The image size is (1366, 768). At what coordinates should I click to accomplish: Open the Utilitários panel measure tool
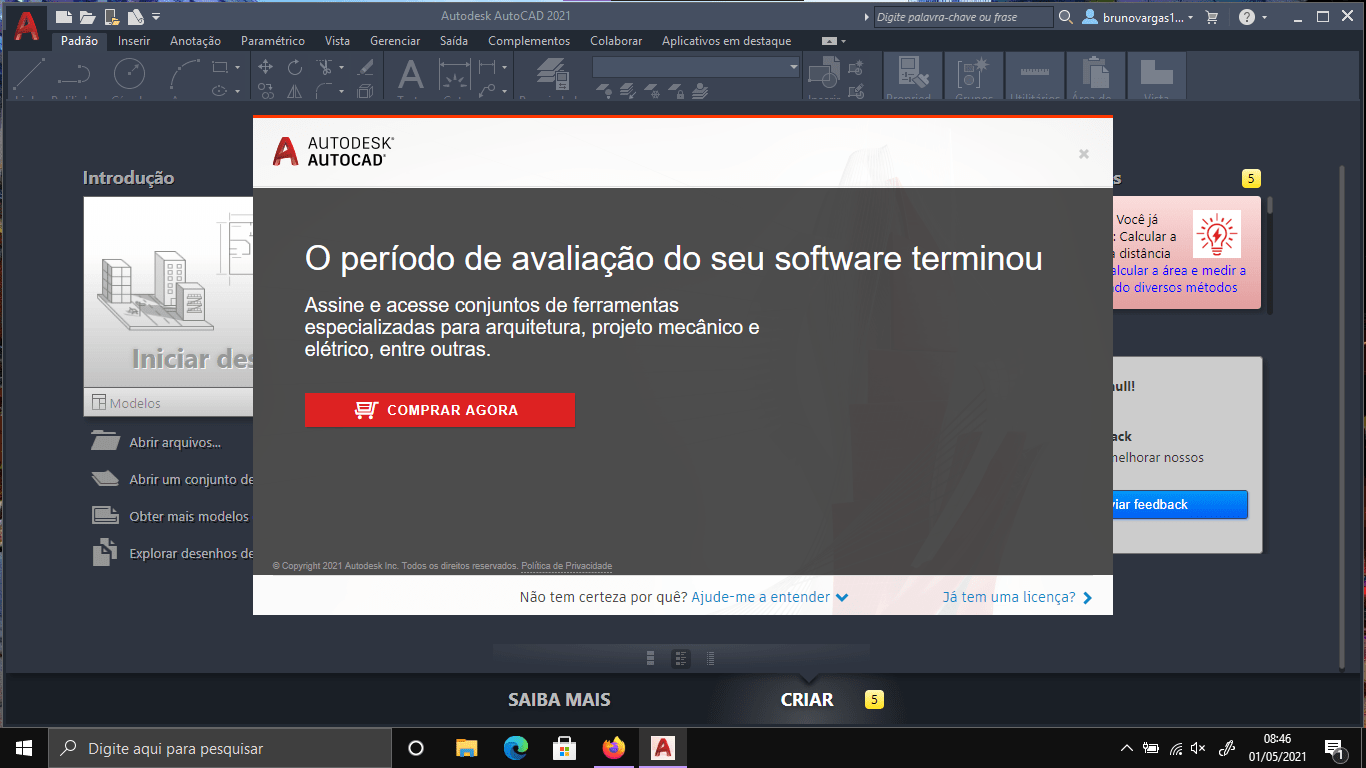[x=1035, y=72]
